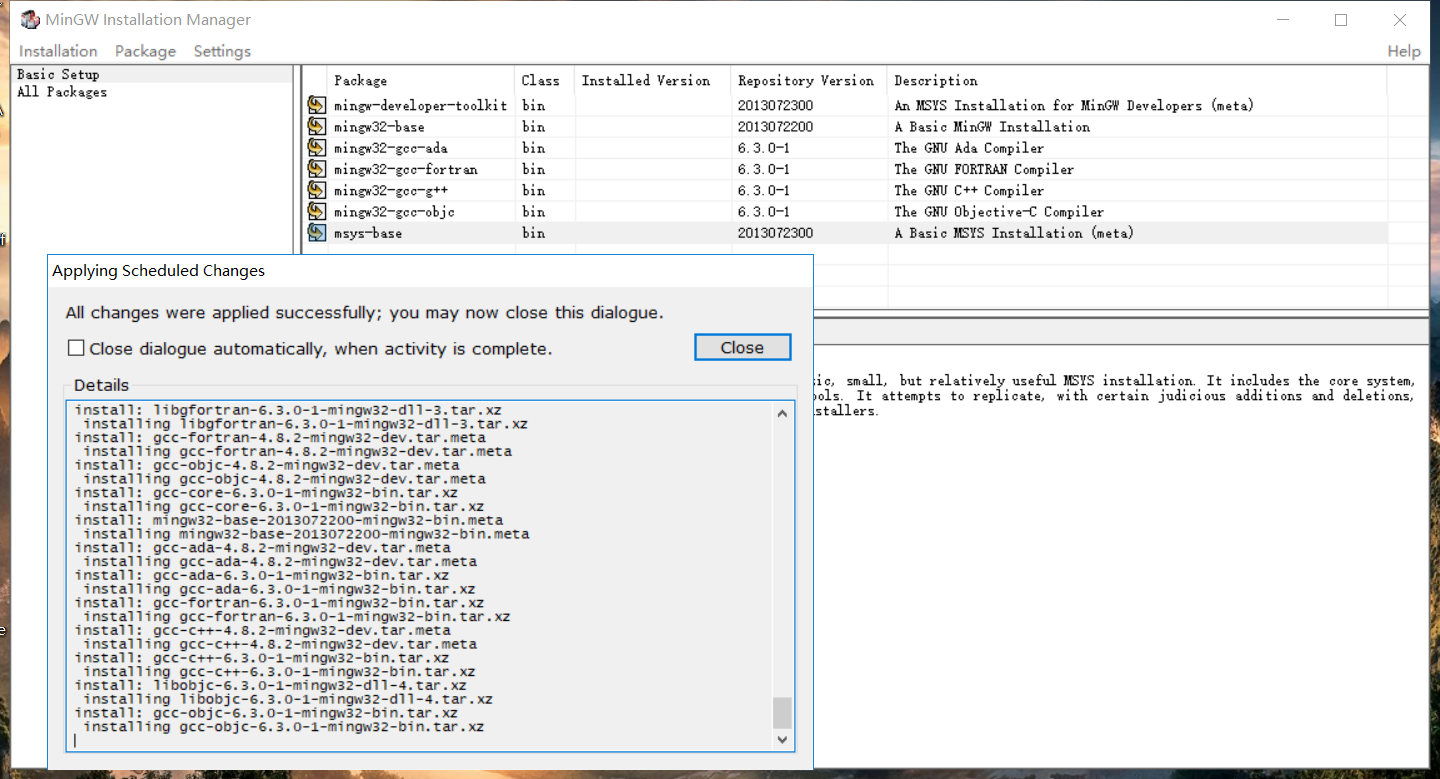Maximize the MinGW Installation Manager window
Screen dimensions: 1440x779
click(1341, 20)
